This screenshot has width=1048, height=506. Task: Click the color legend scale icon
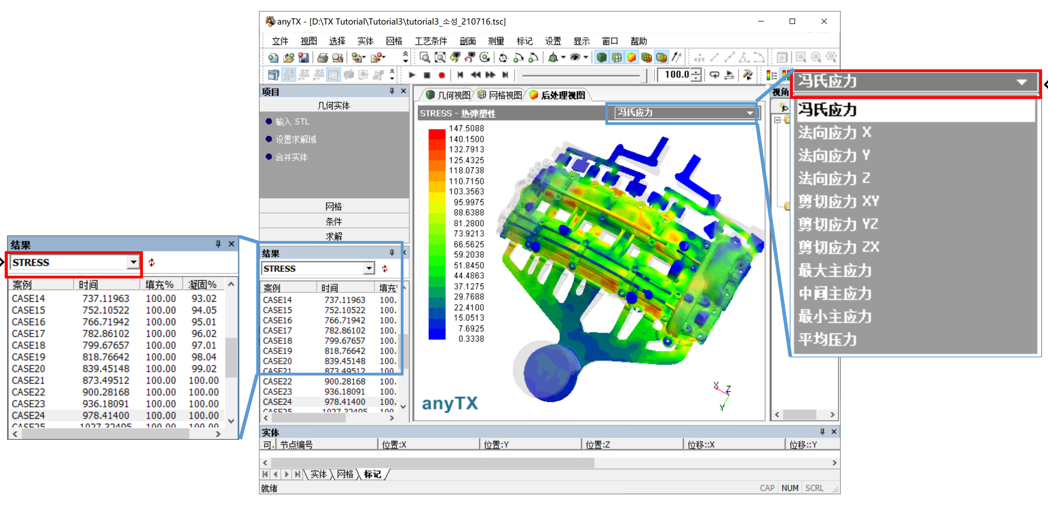[770, 75]
